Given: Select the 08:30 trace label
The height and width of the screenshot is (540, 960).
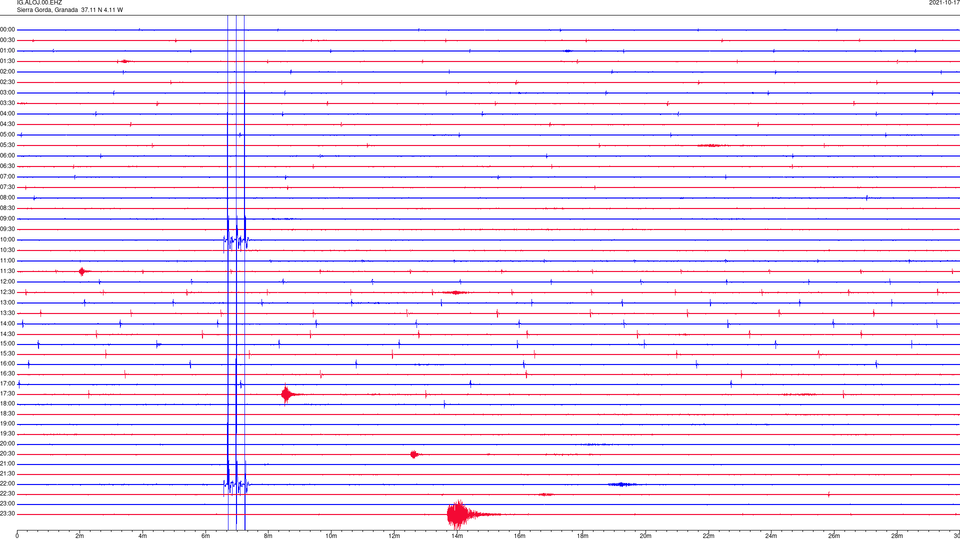Looking at the screenshot, I should pos(8,208).
